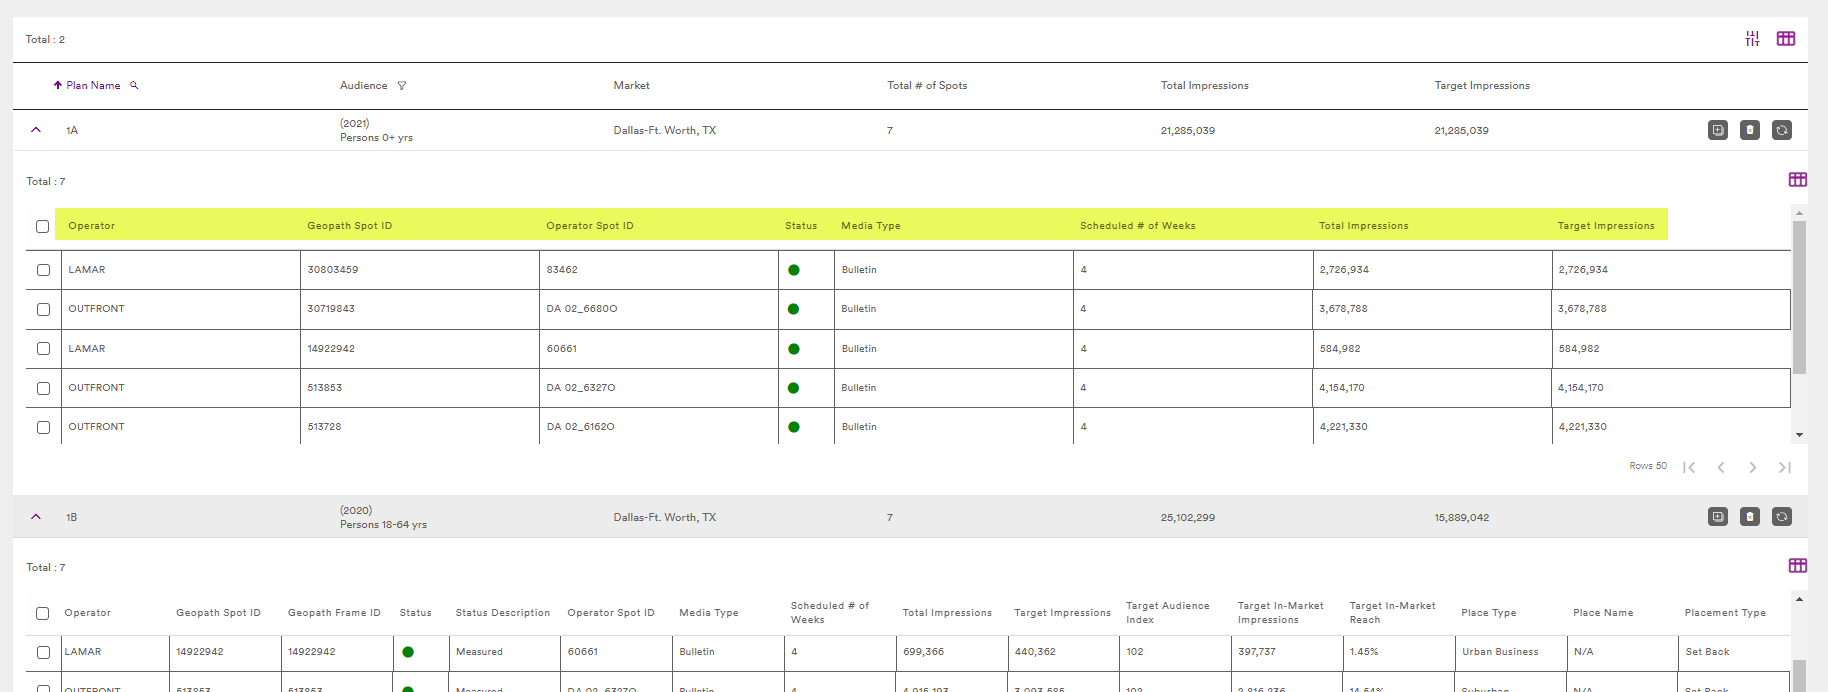This screenshot has width=1828, height=692.
Task: Click the sort arrow beside Plan Name
Action: (58, 85)
